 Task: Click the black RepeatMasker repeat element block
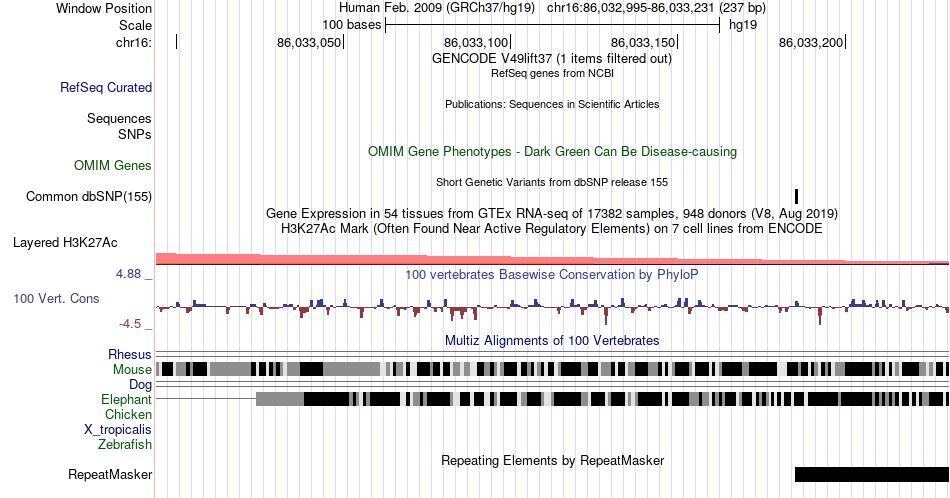point(872,474)
